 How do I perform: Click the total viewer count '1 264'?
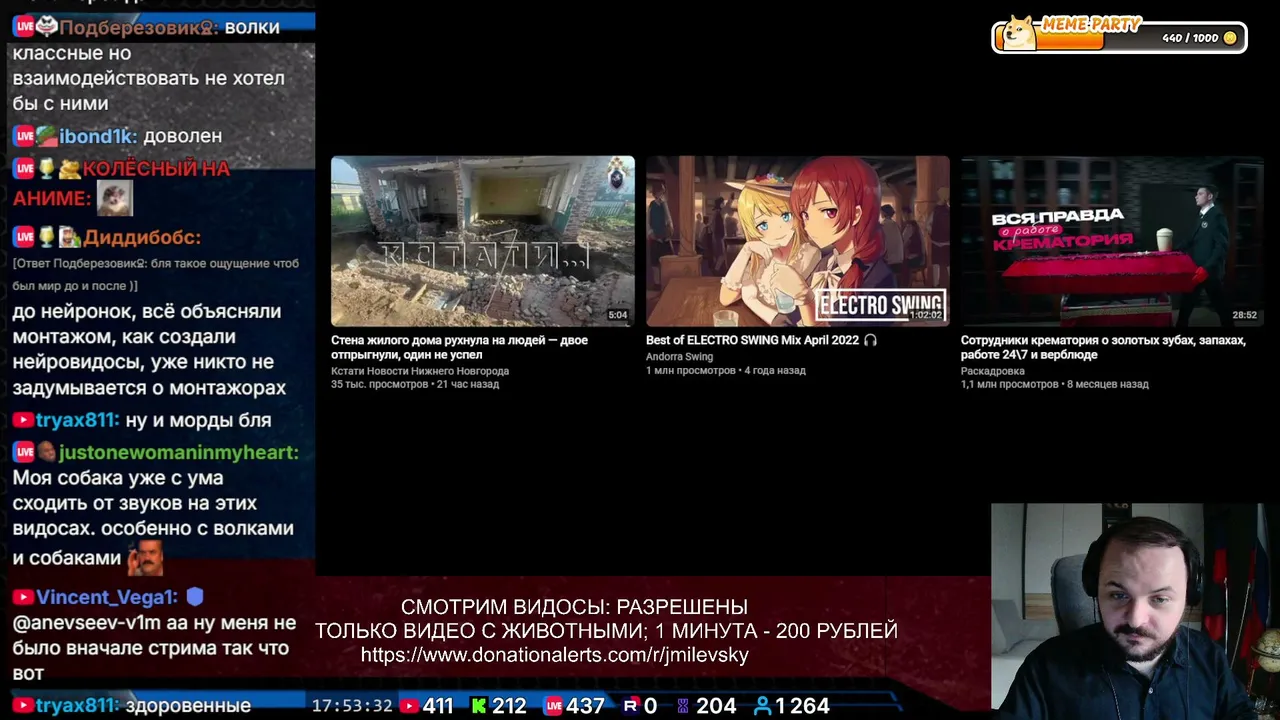(802, 706)
